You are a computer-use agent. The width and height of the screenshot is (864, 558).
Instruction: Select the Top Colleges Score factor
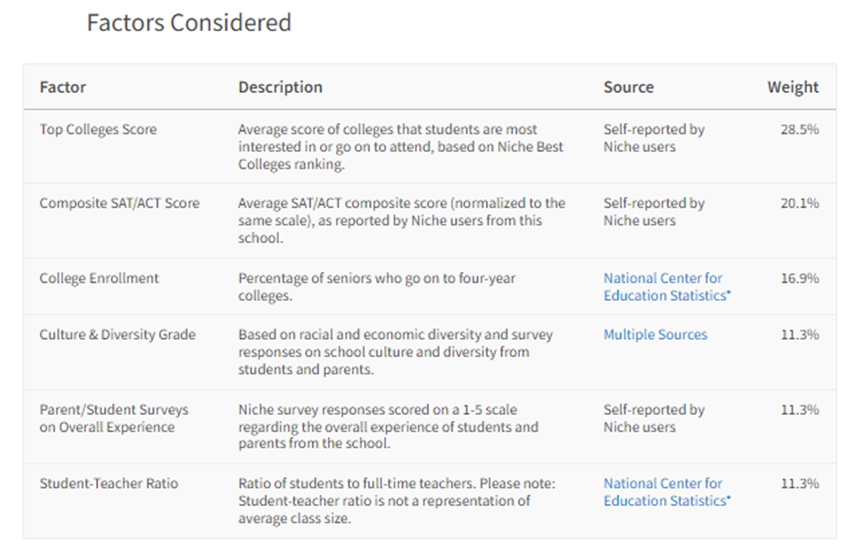98,129
